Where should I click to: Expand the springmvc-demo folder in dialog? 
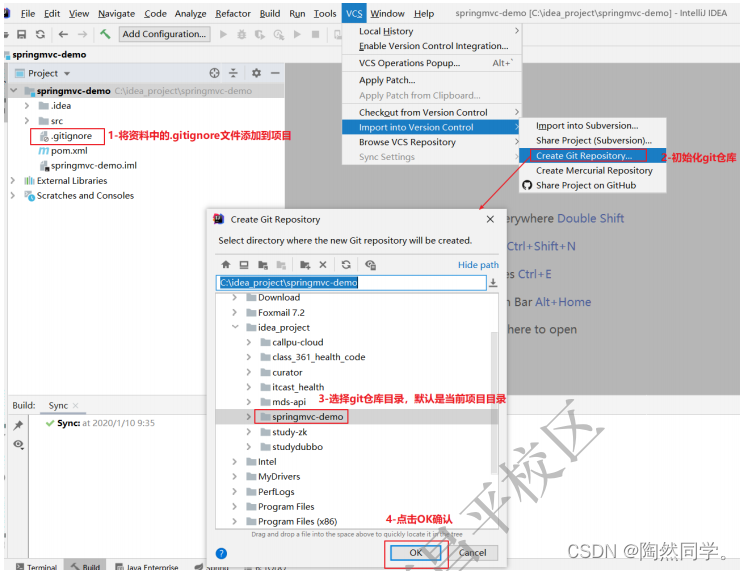(x=249, y=417)
